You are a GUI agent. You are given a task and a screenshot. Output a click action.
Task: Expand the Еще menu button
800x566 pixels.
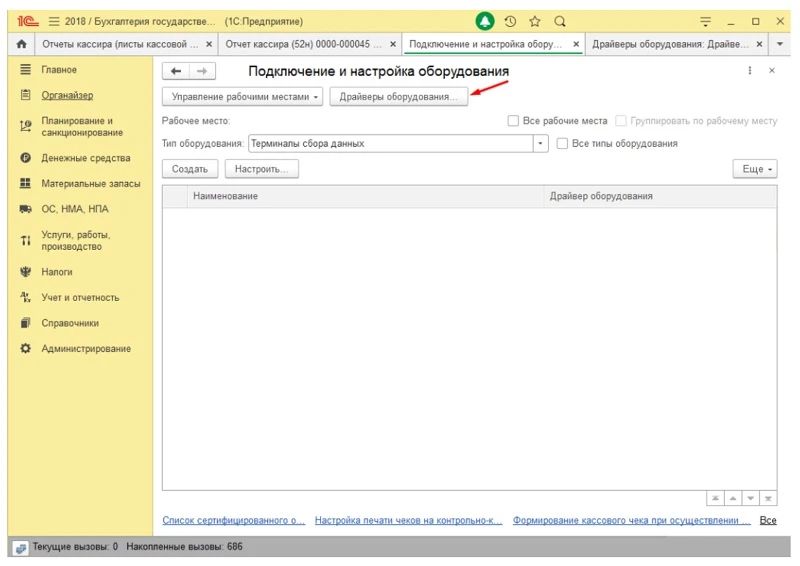(x=754, y=170)
